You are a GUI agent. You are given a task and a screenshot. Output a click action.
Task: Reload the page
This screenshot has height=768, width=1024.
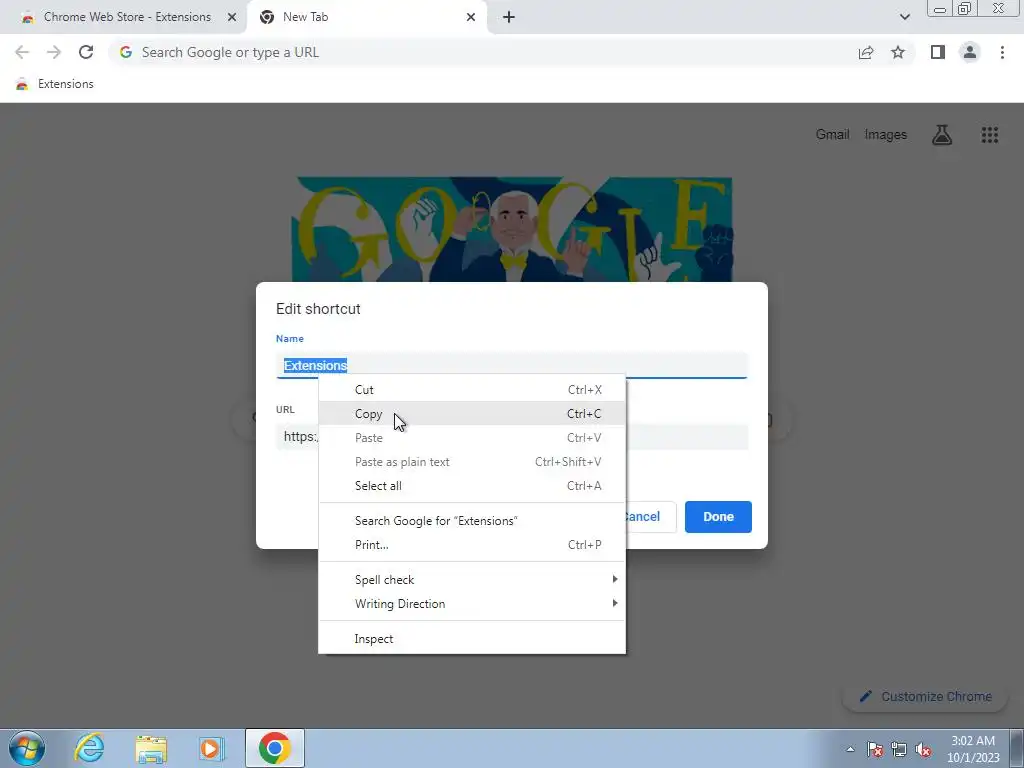[86, 52]
